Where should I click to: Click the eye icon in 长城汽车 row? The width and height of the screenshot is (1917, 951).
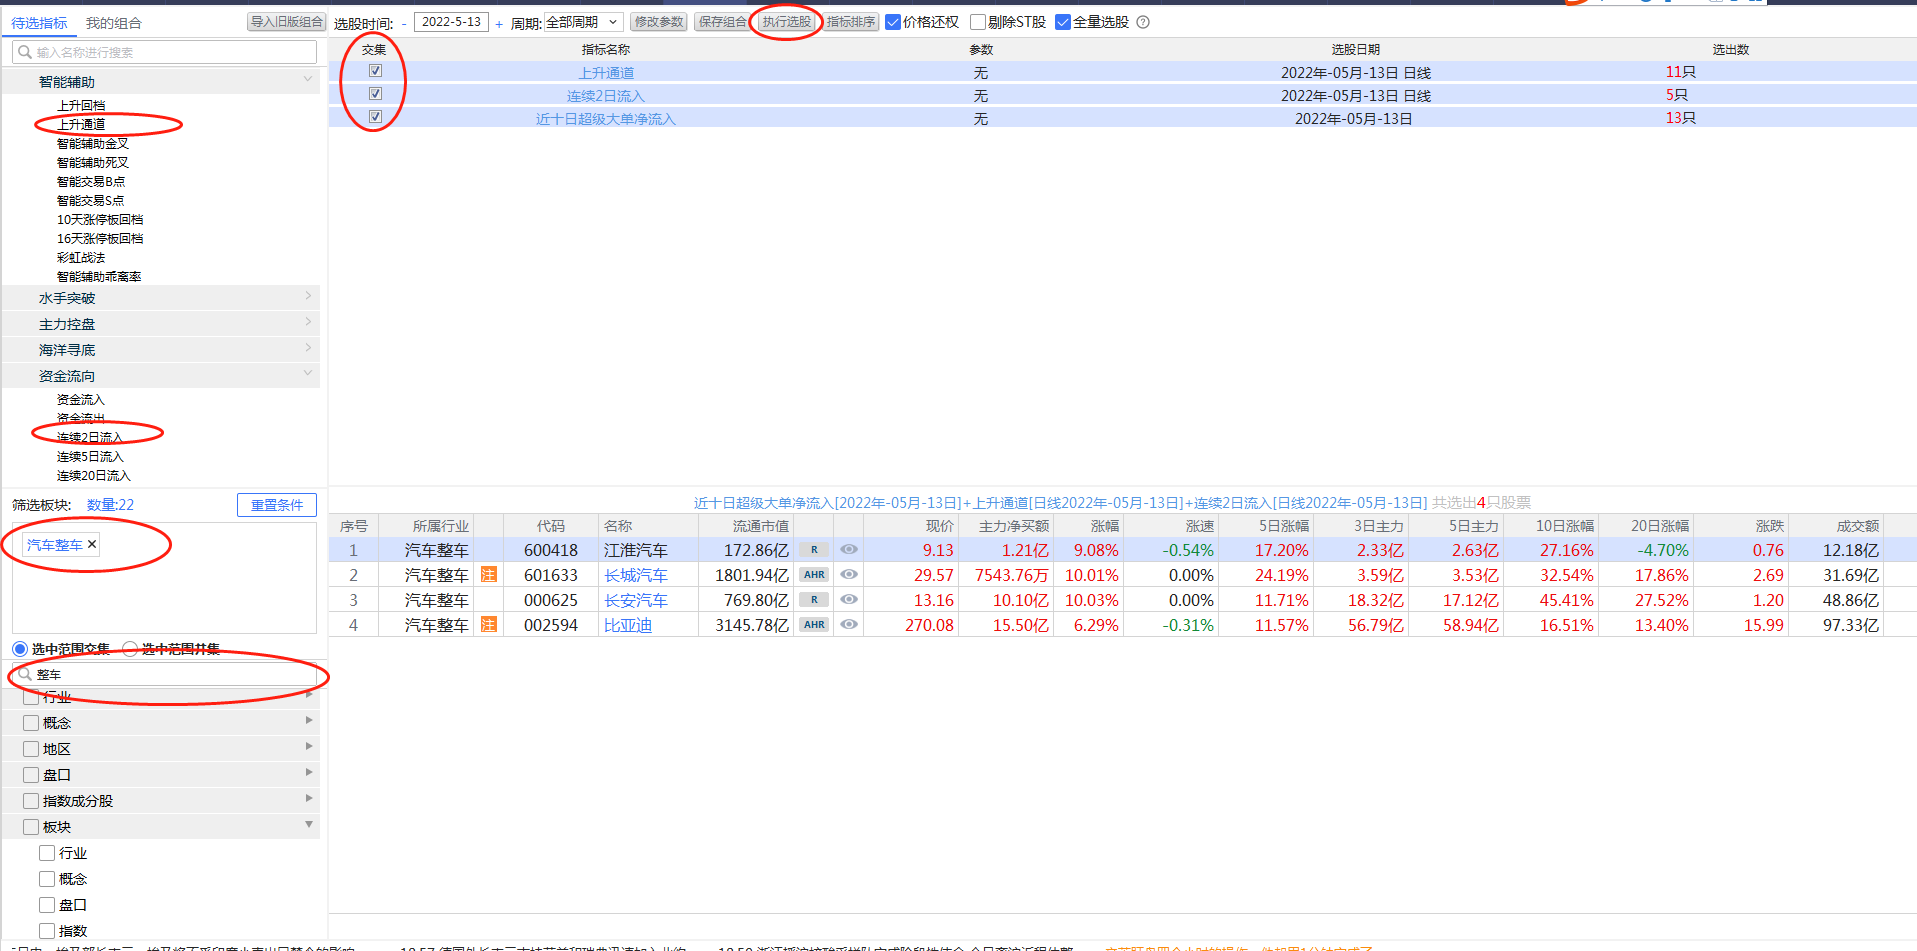click(x=849, y=574)
